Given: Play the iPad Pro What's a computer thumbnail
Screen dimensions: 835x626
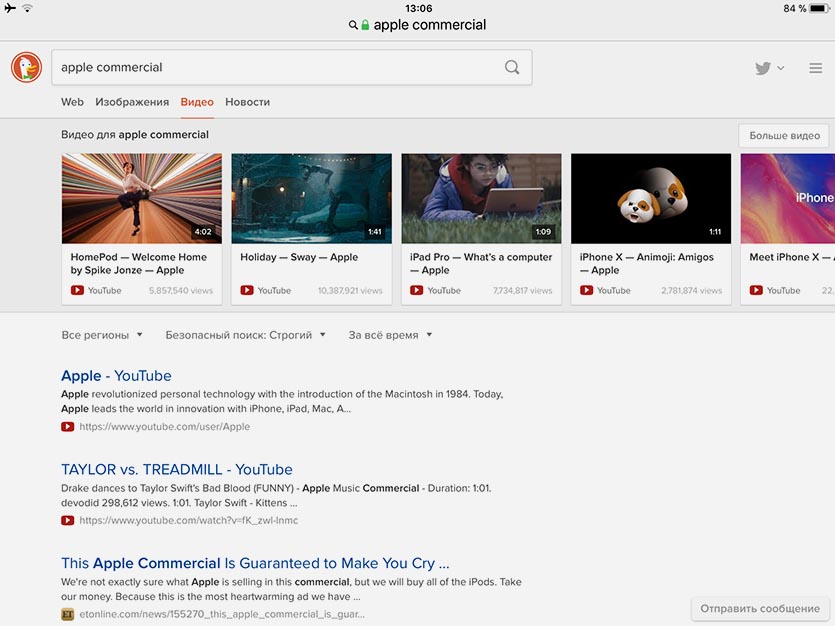Looking at the screenshot, I should [481, 199].
